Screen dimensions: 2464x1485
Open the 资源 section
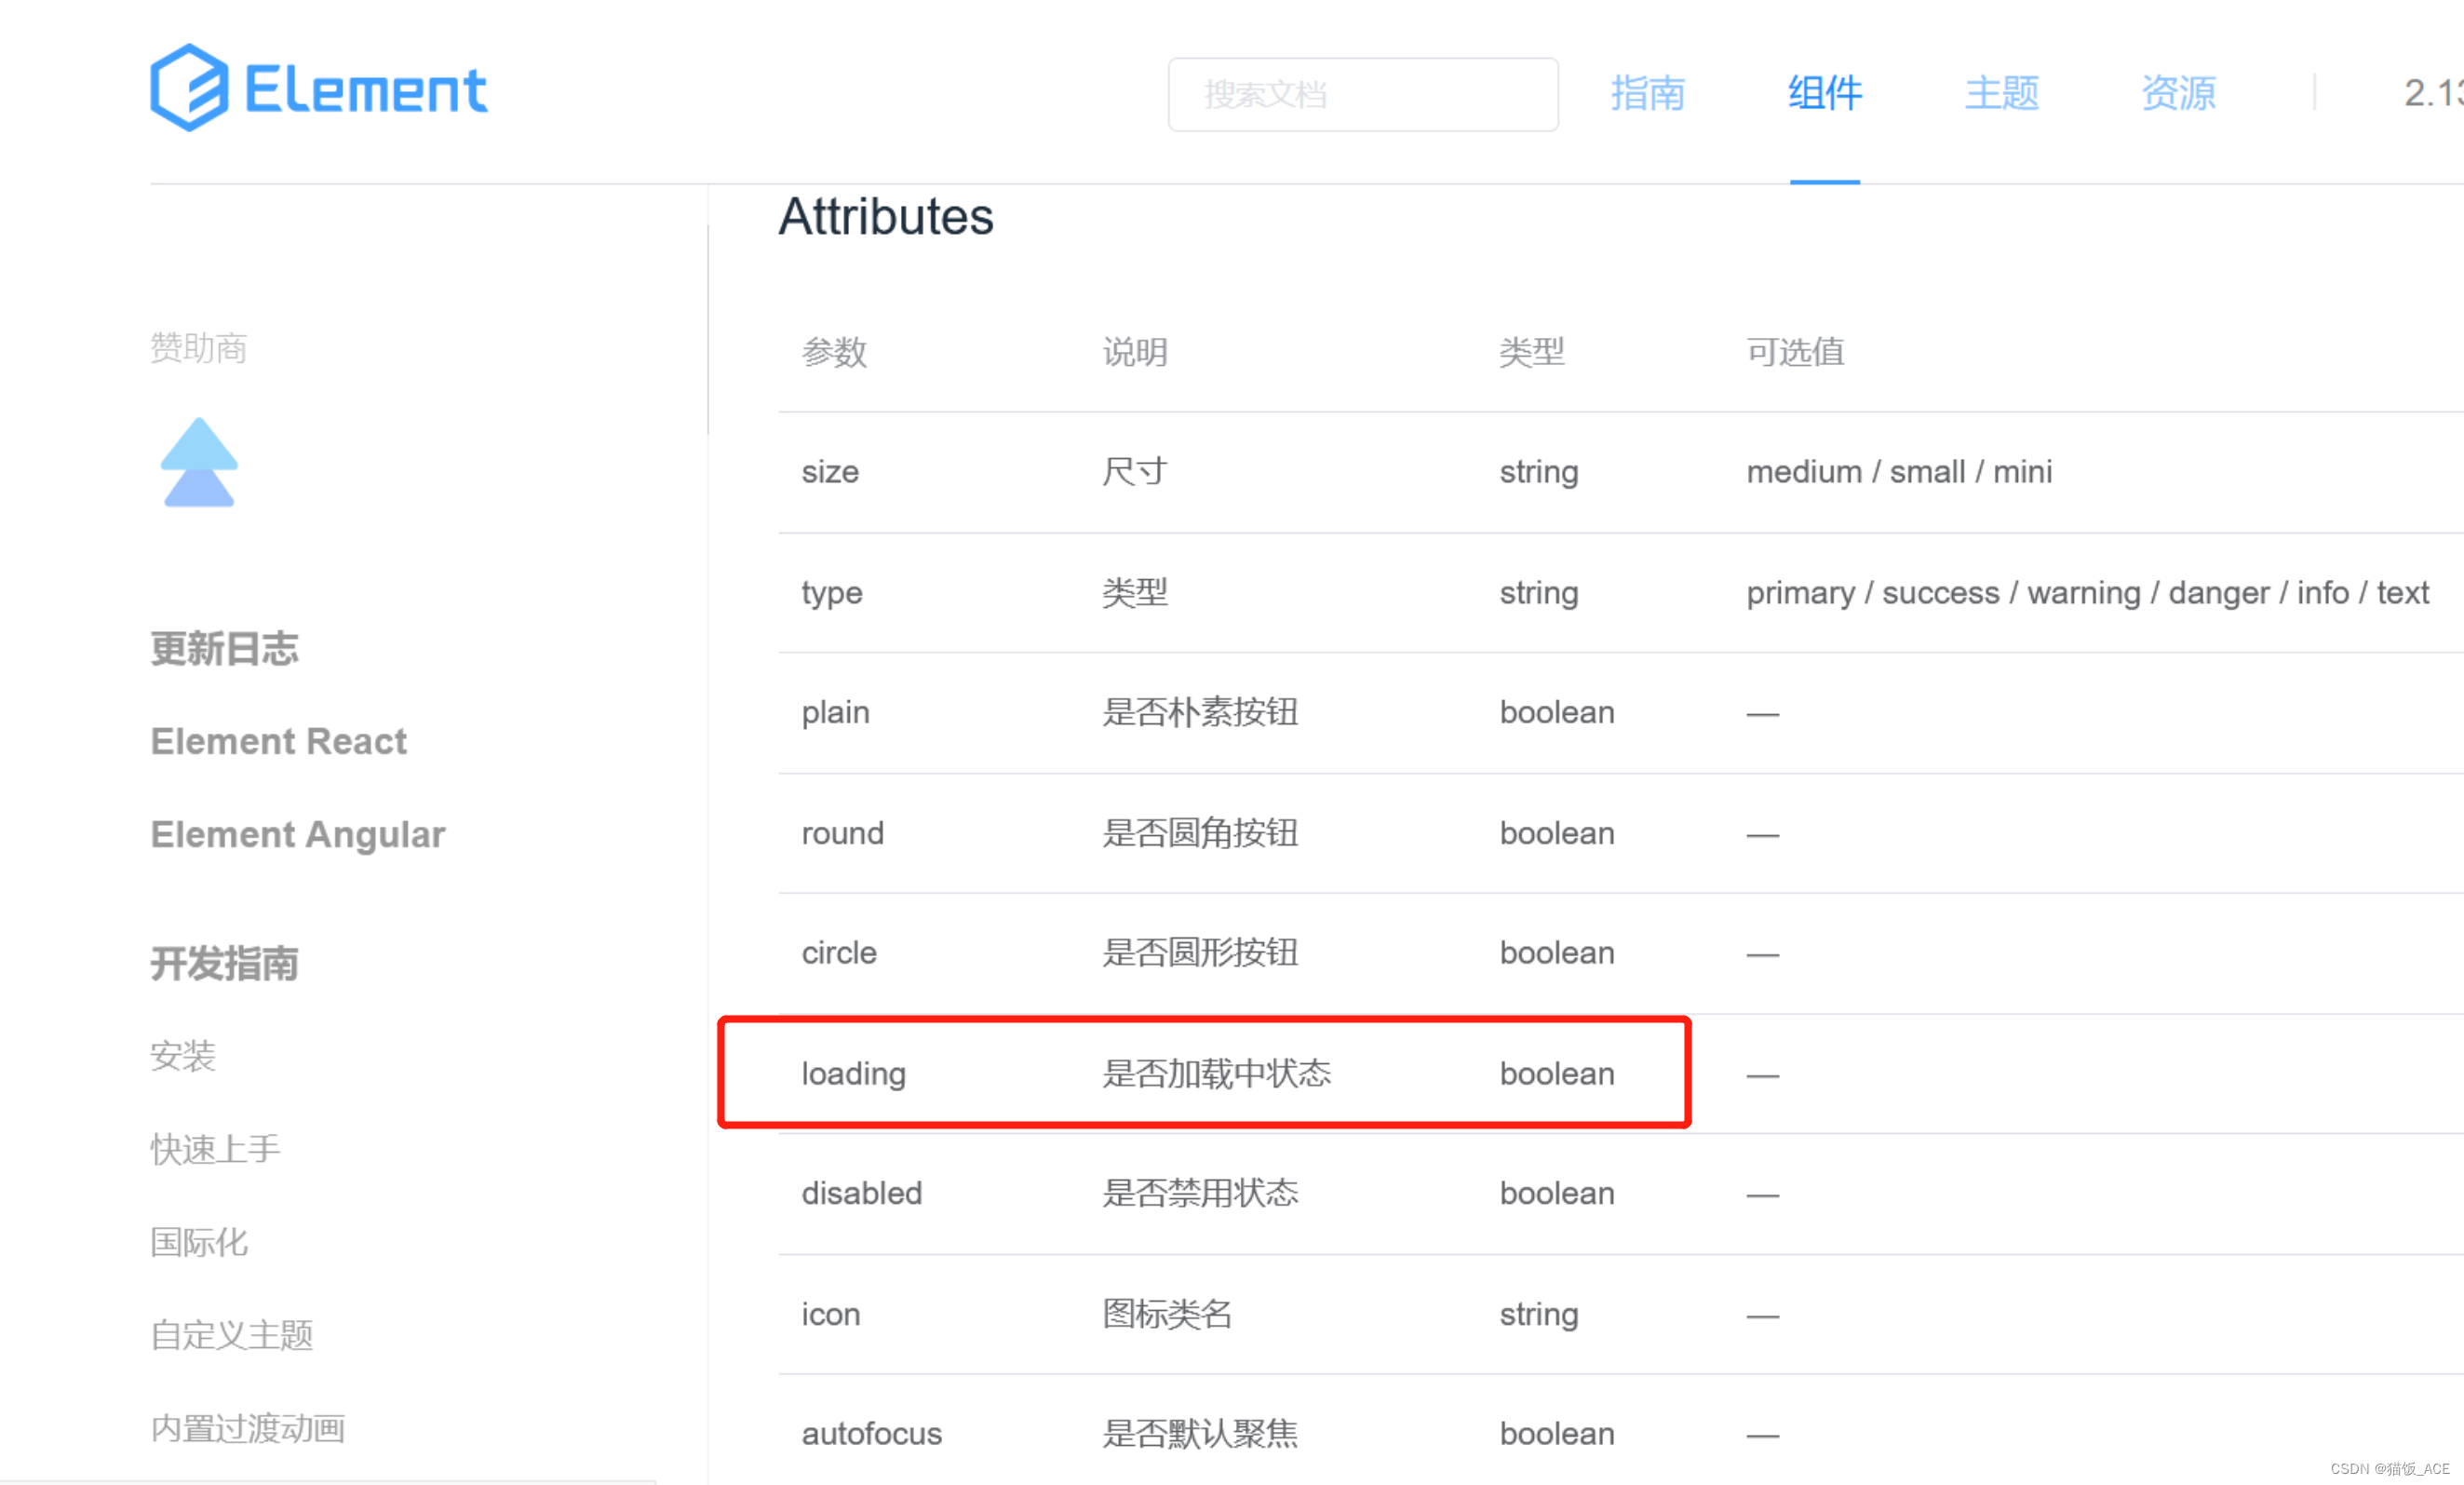coord(2178,94)
